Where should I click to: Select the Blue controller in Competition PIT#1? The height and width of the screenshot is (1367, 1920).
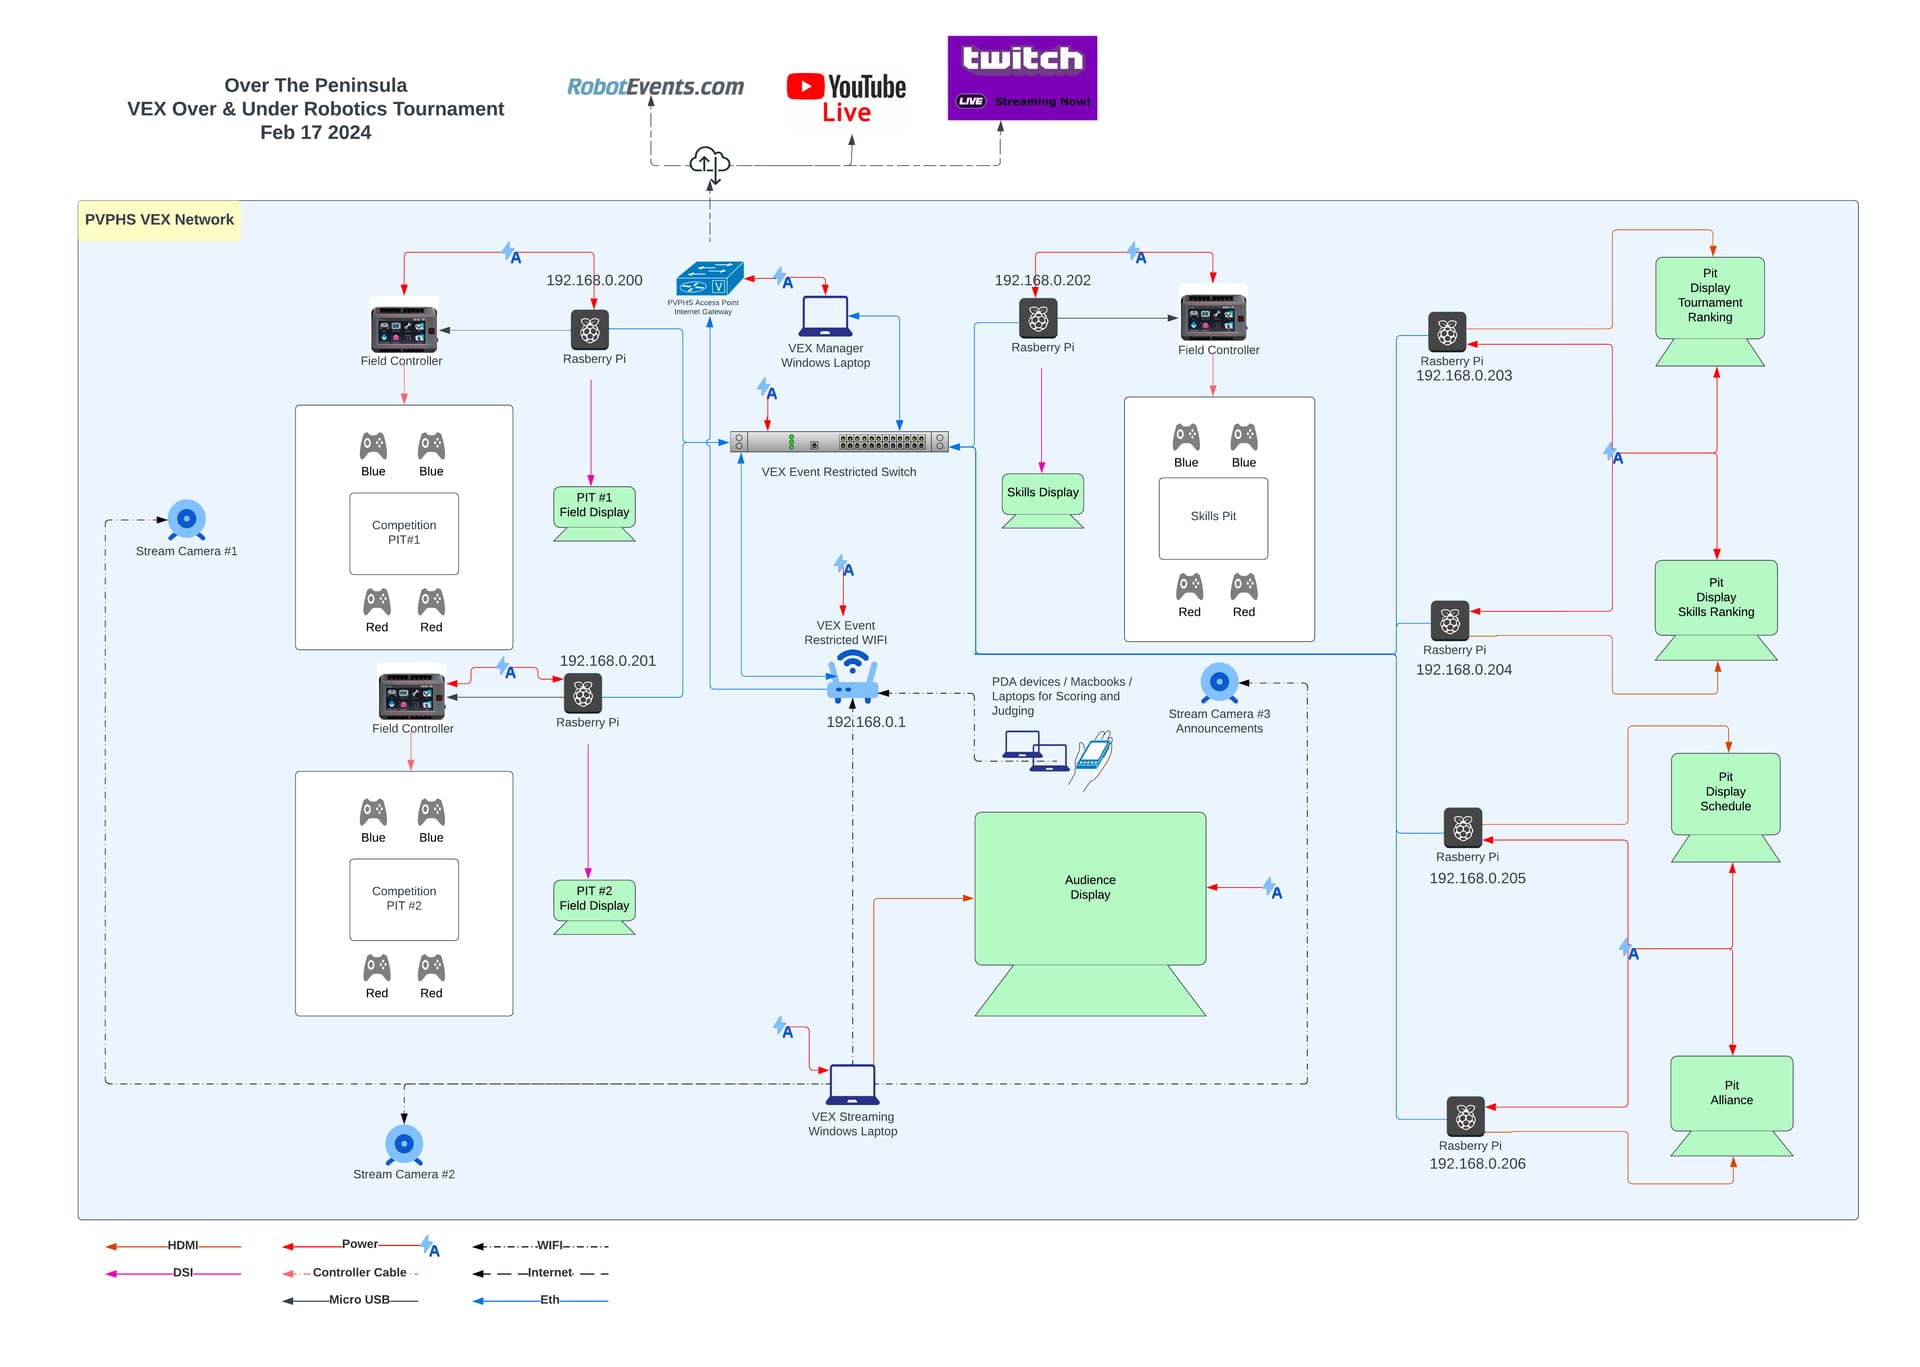tap(373, 446)
